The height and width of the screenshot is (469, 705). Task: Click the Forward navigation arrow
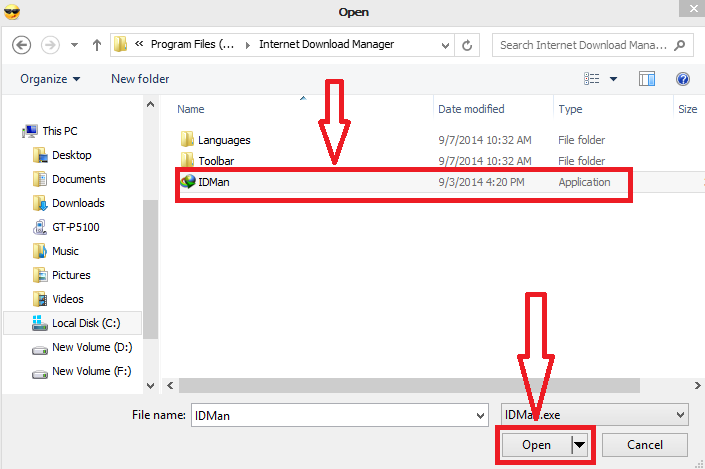point(50,45)
